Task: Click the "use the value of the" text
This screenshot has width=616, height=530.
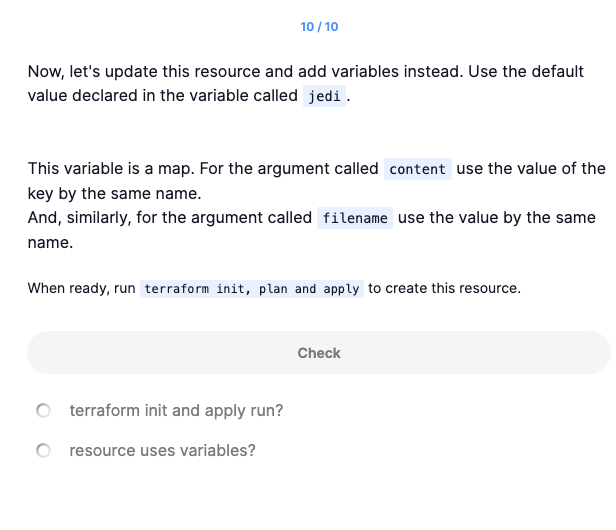Action: [531, 169]
